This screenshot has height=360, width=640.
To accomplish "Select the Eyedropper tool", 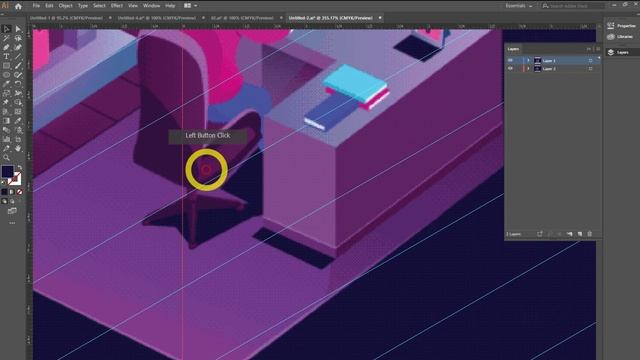I will pos(18,121).
